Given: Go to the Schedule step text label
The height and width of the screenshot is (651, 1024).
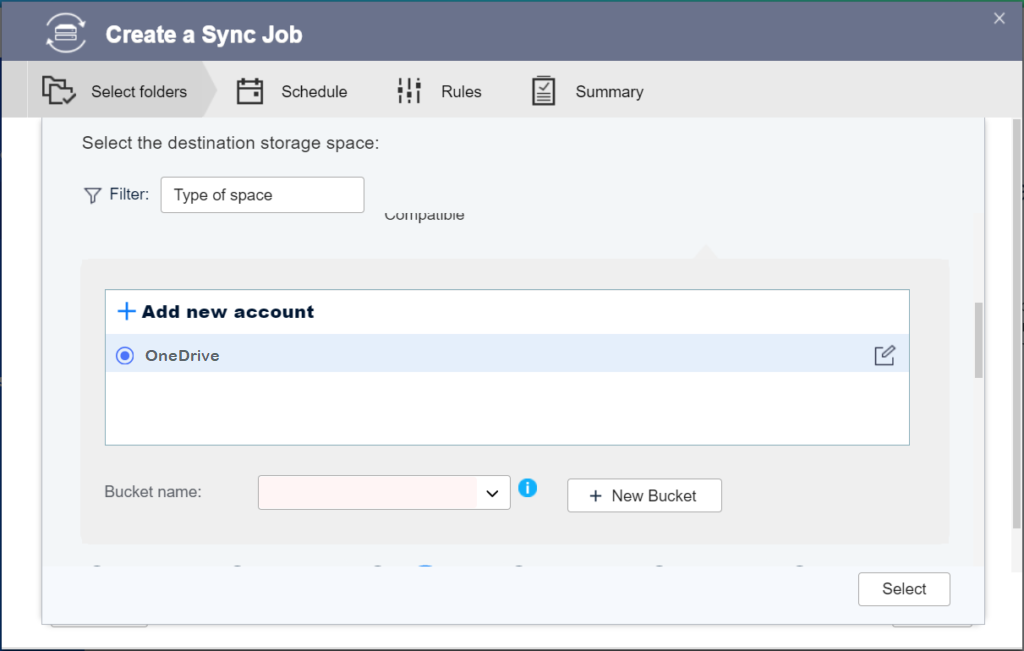Looking at the screenshot, I should point(314,91).
